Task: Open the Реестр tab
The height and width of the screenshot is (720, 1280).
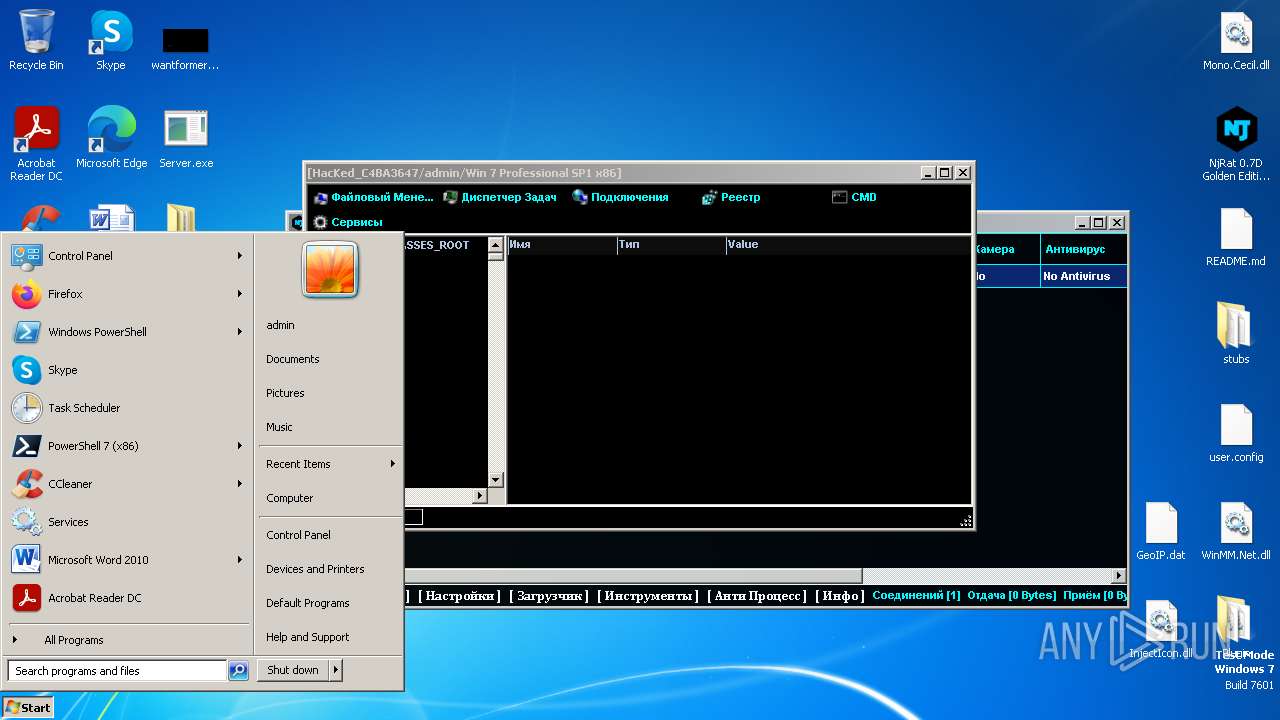Action: click(x=731, y=197)
